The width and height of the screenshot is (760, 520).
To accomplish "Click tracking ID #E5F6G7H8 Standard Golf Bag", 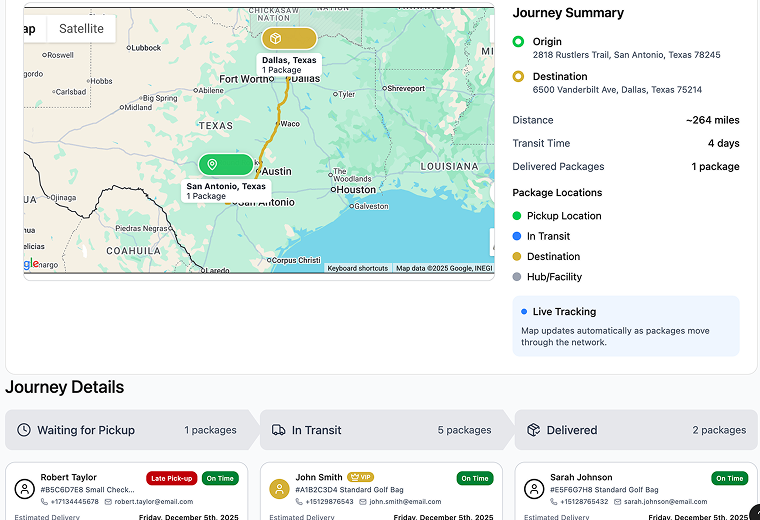I will pyautogui.click(x=604, y=489).
